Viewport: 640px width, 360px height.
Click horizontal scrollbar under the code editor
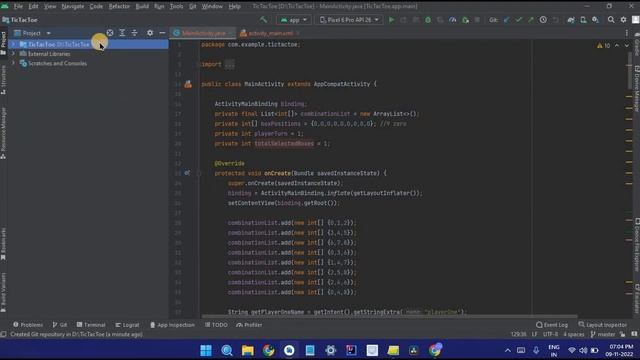coord(389,316)
